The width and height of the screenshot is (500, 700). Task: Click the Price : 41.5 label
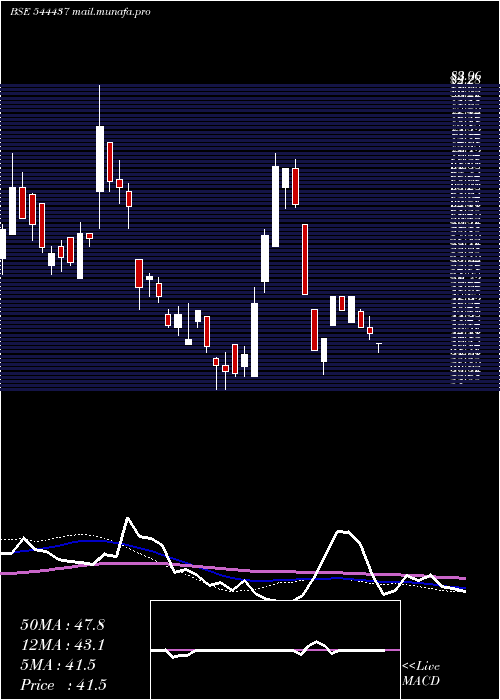(63, 685)
